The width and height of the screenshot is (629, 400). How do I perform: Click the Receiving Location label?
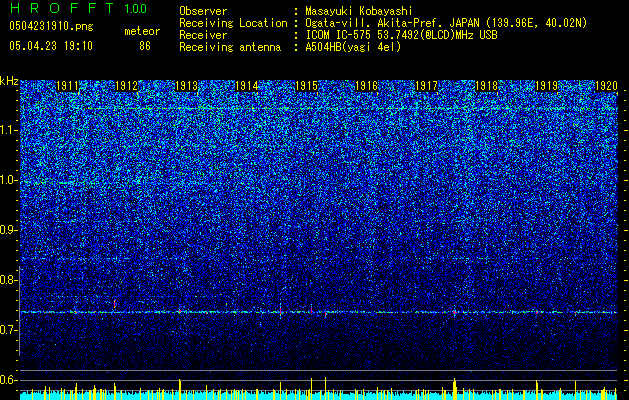pos(233,23)
